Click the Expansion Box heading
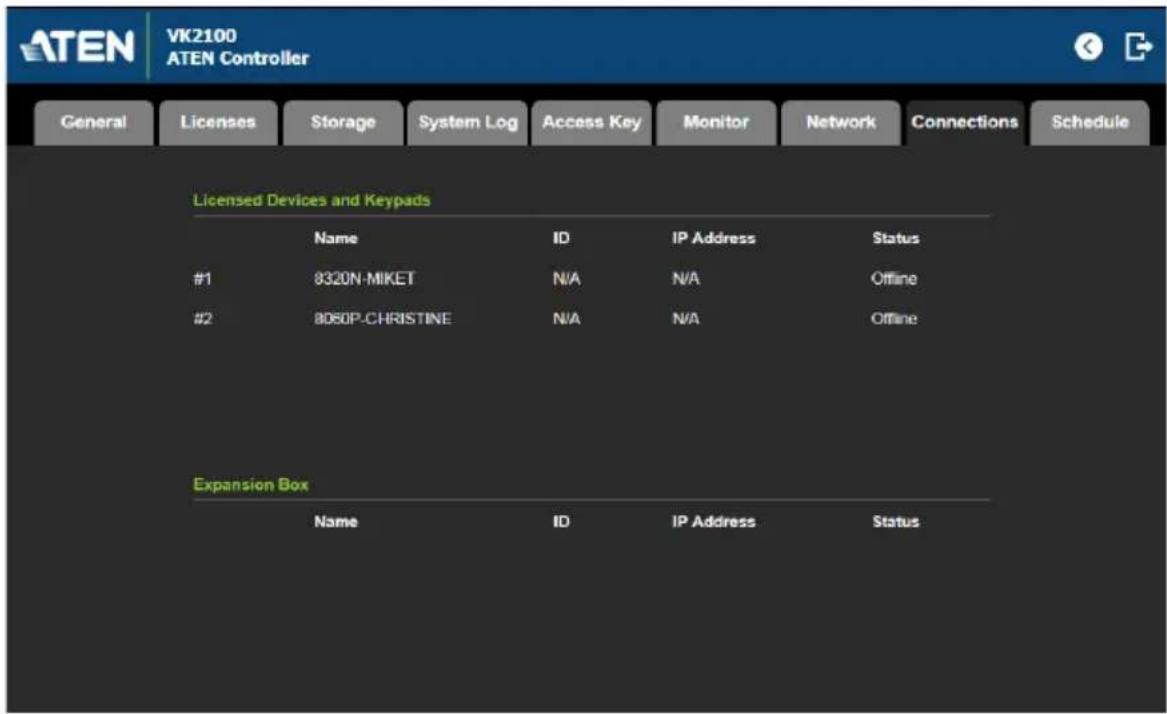The width and height of the screenshot is (1167, 714). pyautogui.click(x=251, y=485)
